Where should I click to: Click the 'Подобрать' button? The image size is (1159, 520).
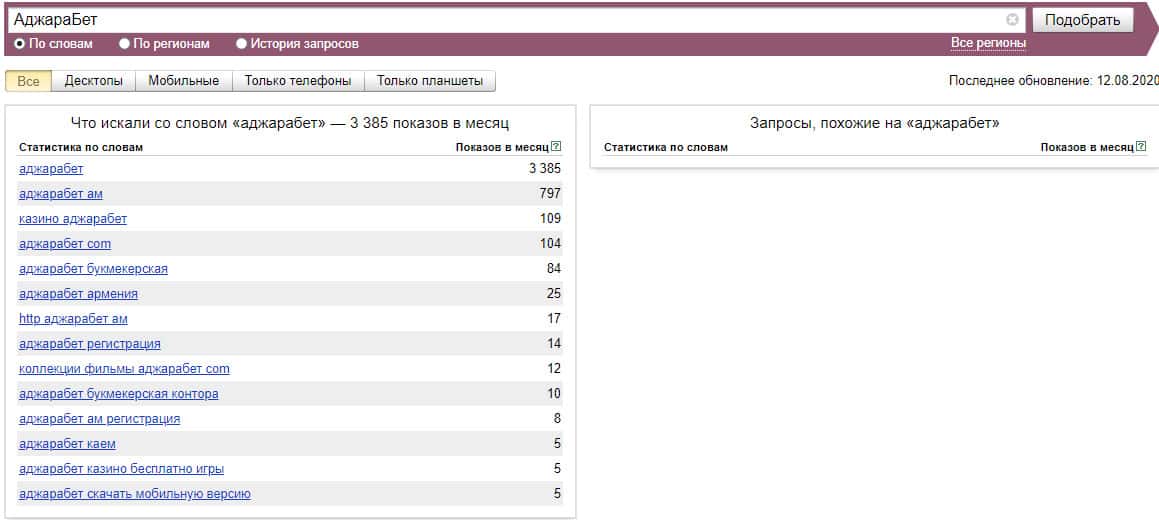click(x=1083, y=20)
